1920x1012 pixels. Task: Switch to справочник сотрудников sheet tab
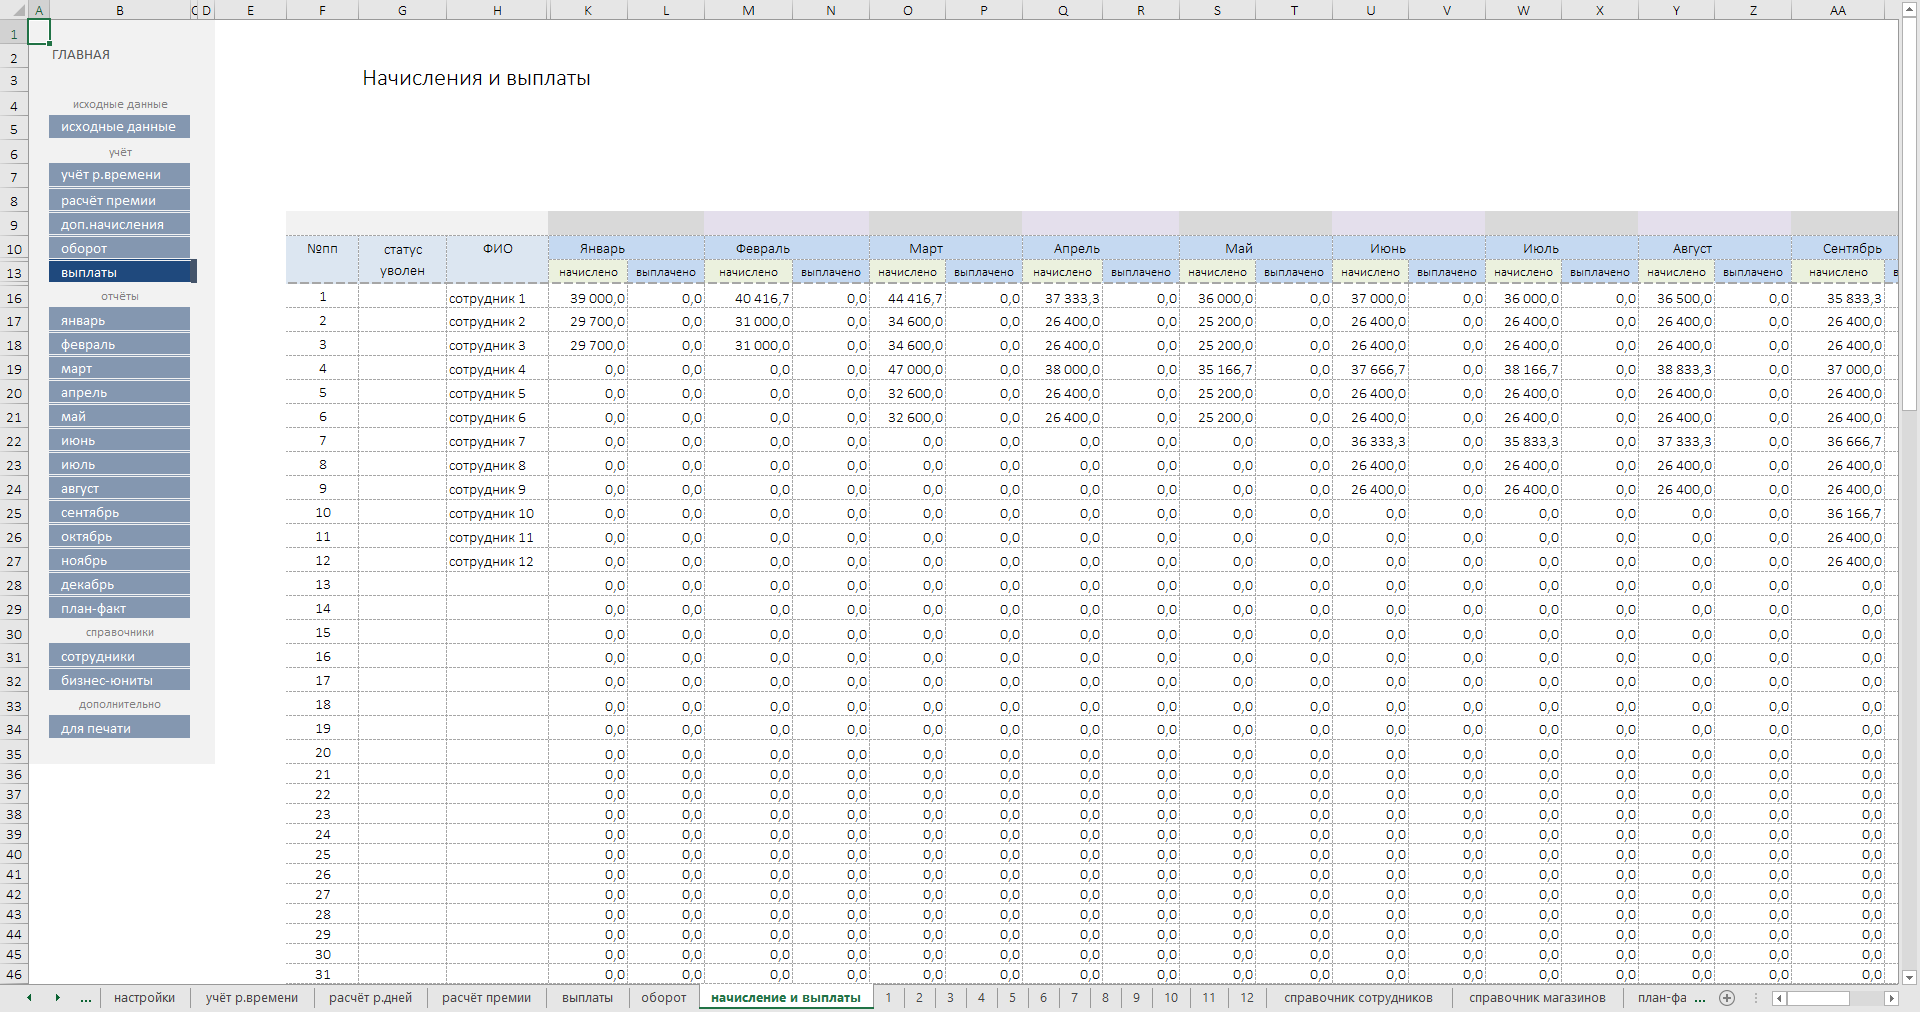[x=1358, y=998]
